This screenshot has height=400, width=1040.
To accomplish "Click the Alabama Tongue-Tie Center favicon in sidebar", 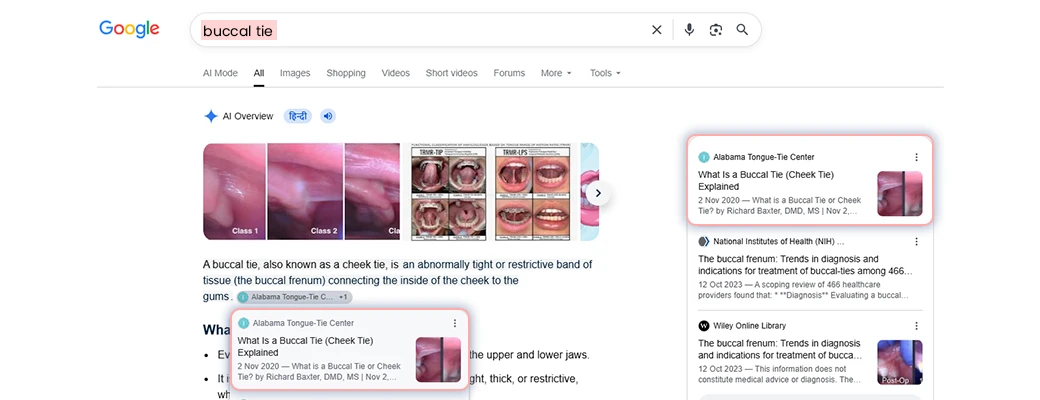I will tap(704, 157).
